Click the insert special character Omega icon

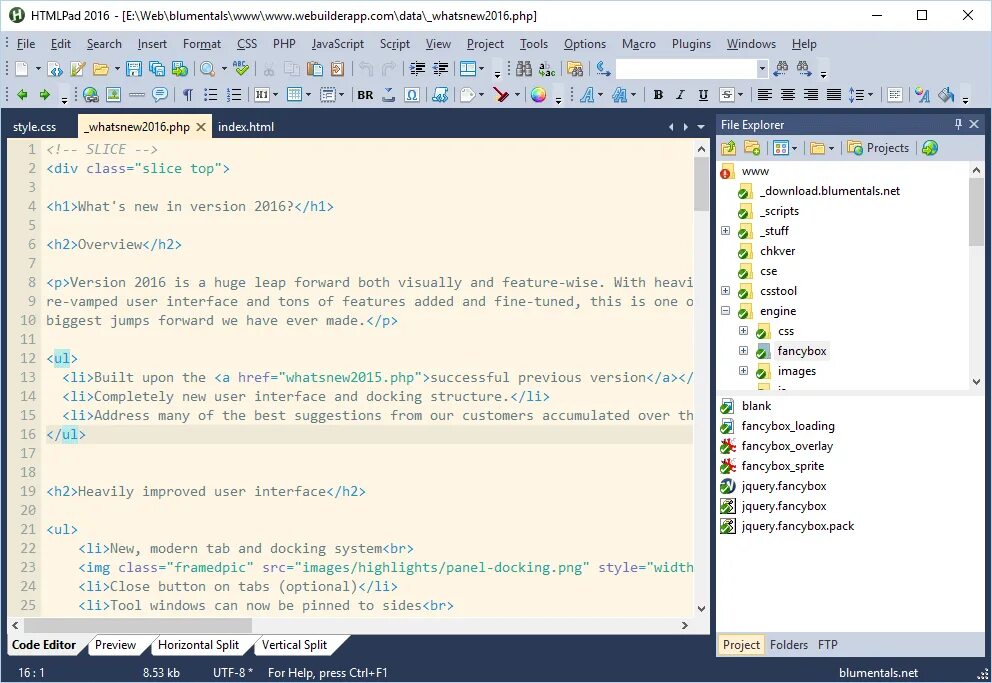411,95
